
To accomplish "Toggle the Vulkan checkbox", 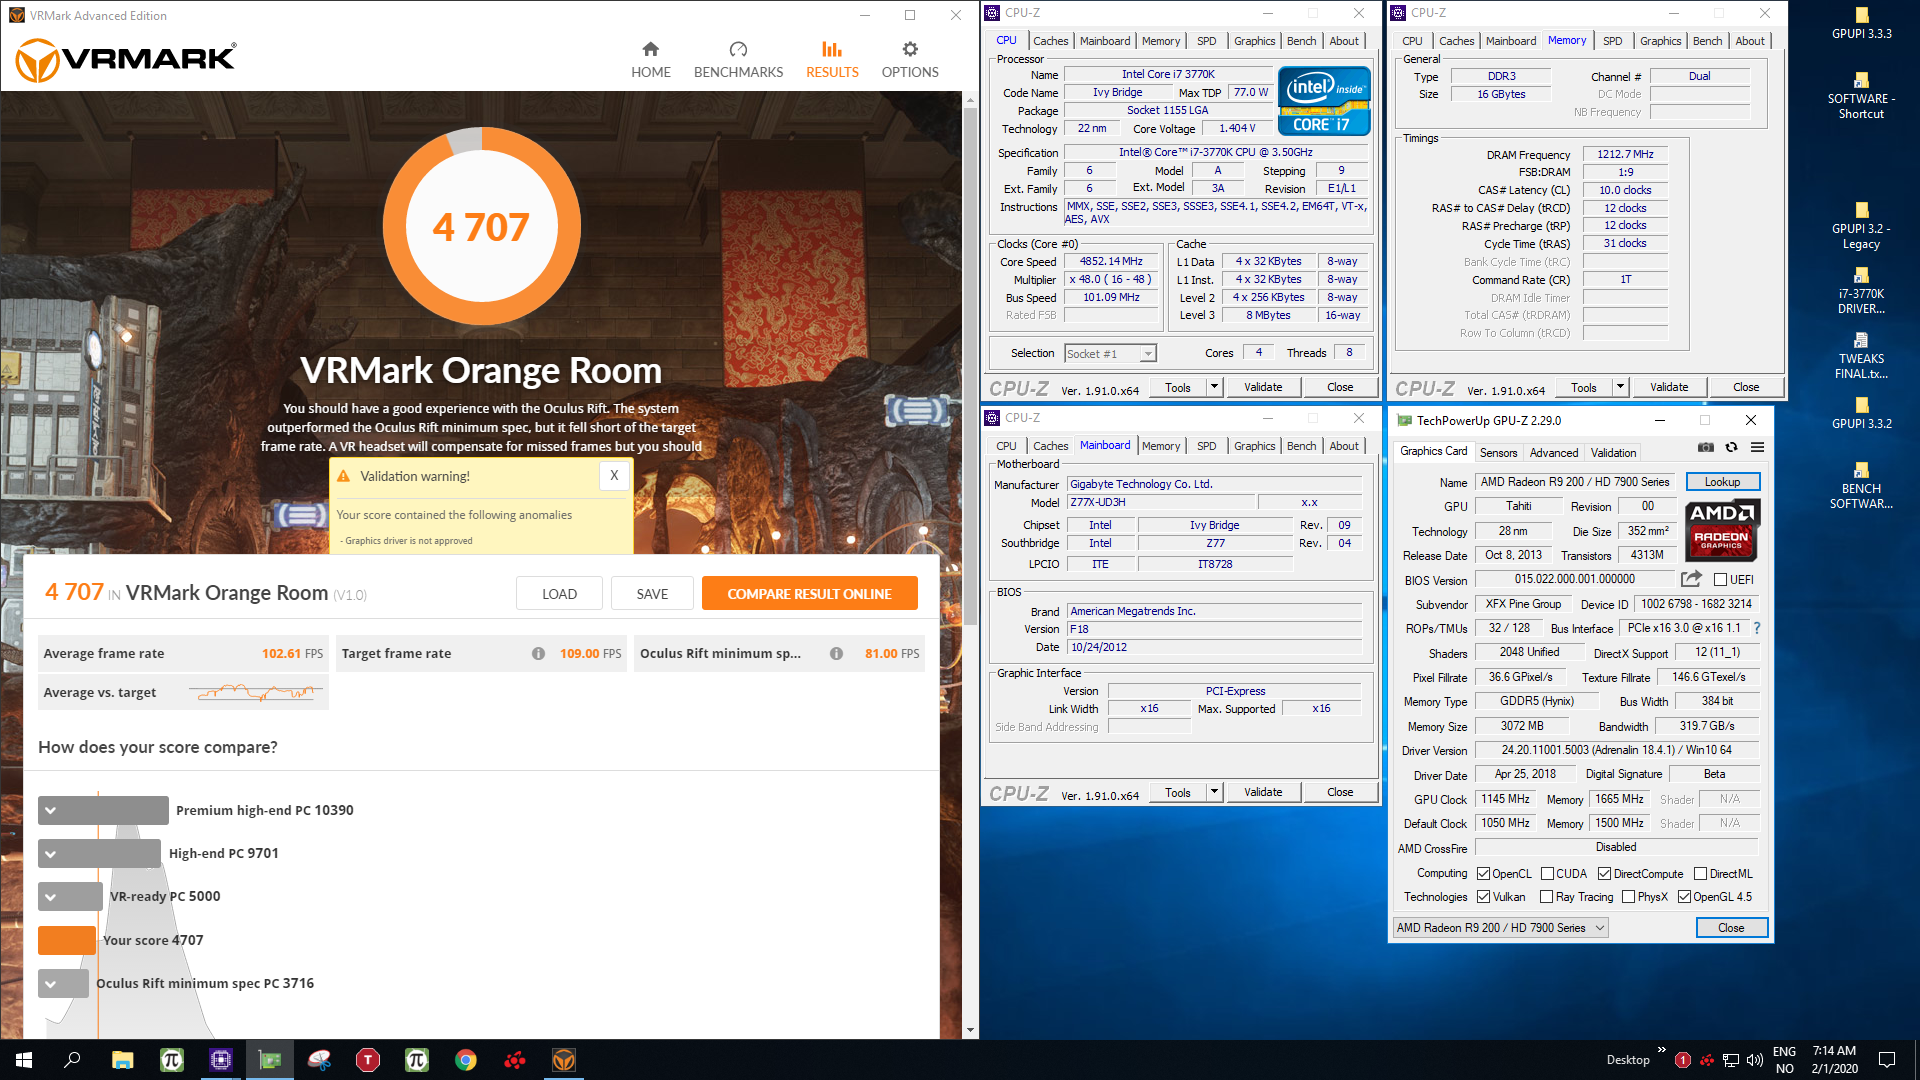I will [x=1484, y=897].
